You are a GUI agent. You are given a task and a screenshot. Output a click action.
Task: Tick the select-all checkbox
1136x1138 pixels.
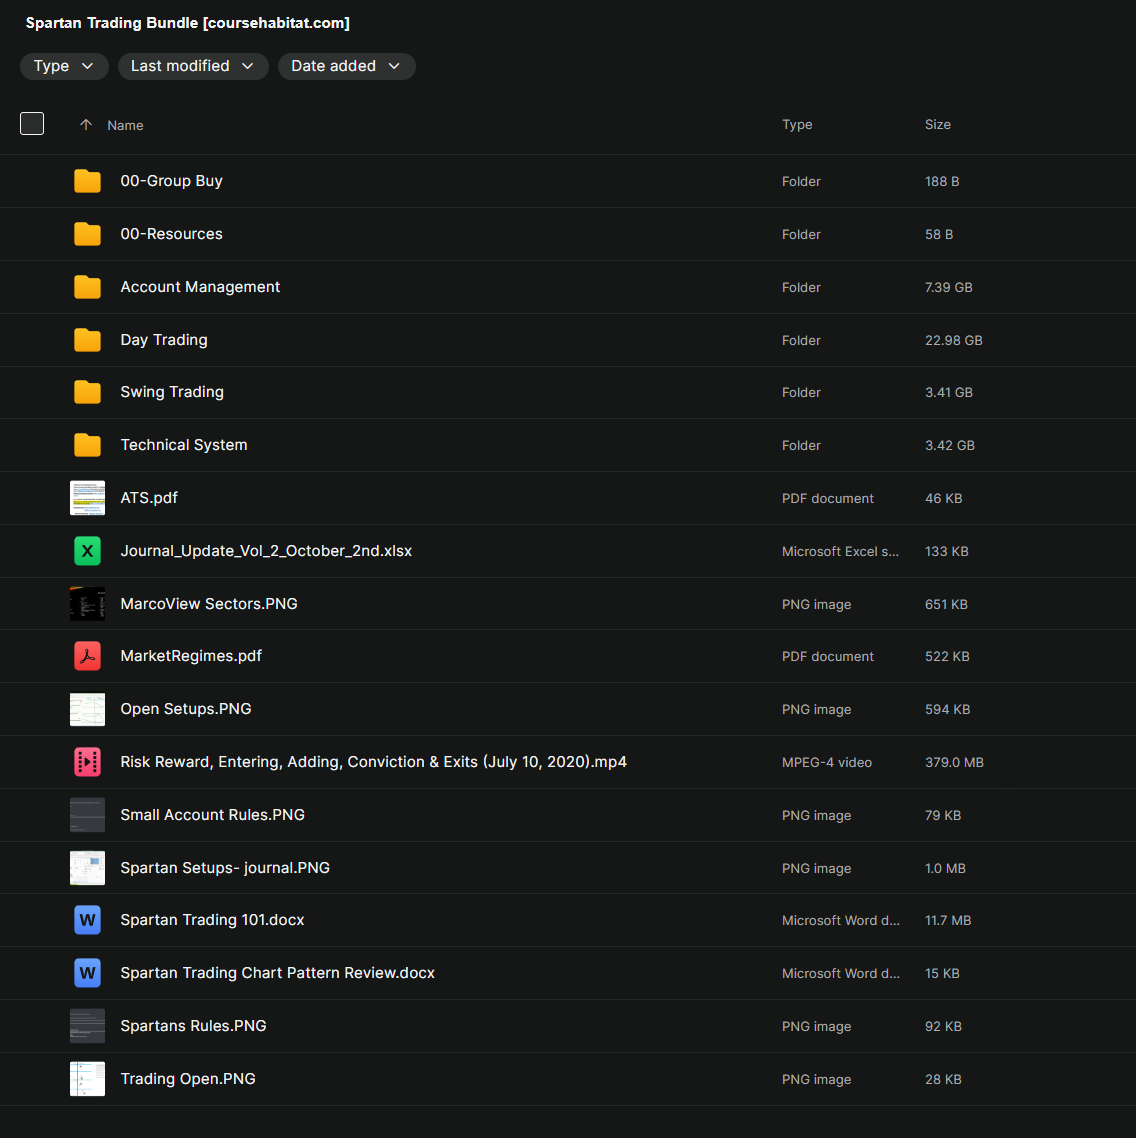[x=32, y=124]
